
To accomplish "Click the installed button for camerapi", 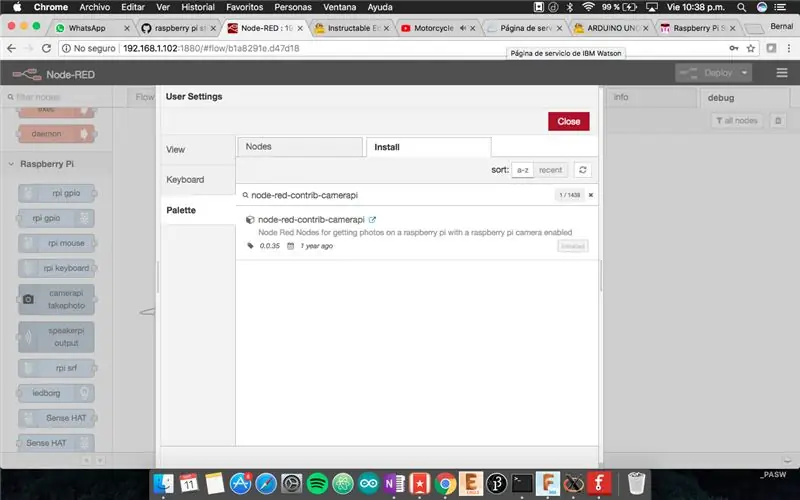I will pos(572,246).
